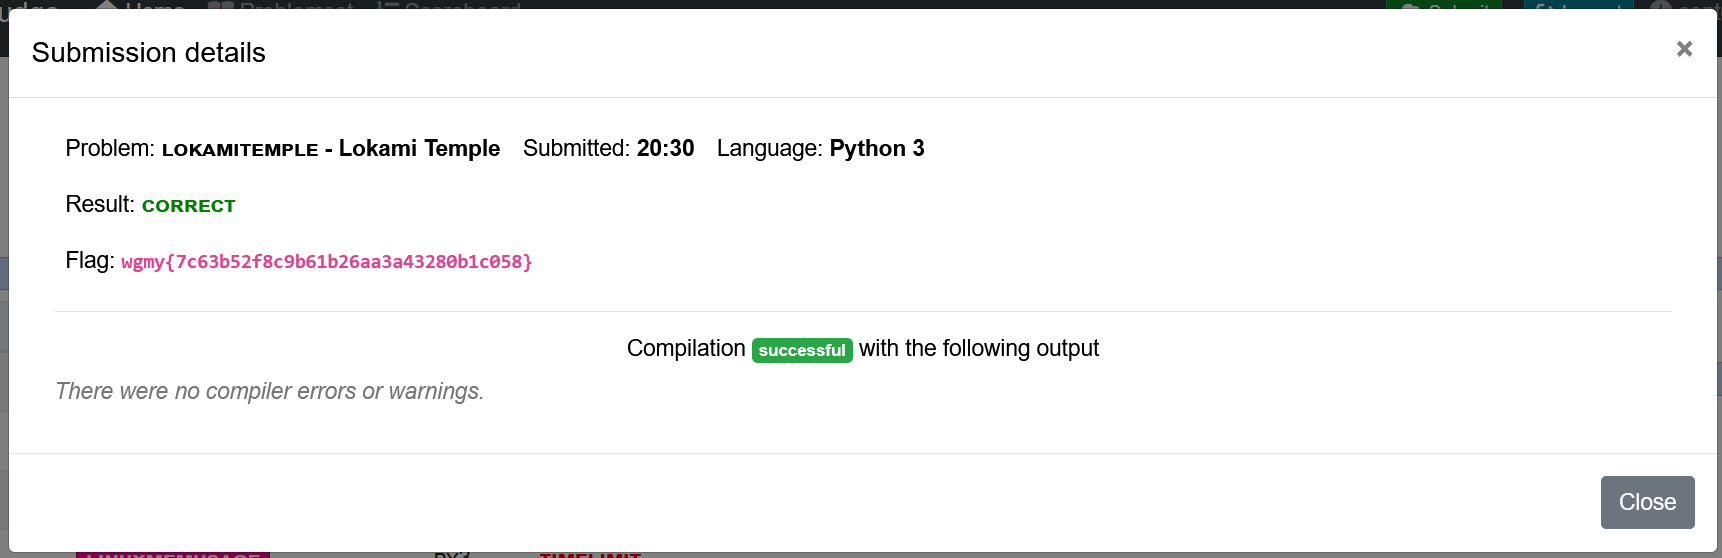Image resolution: width=1722 pixels, height=558 pixels.
Task: Open the Scoreboard nav item
Action: coord(449,5)
